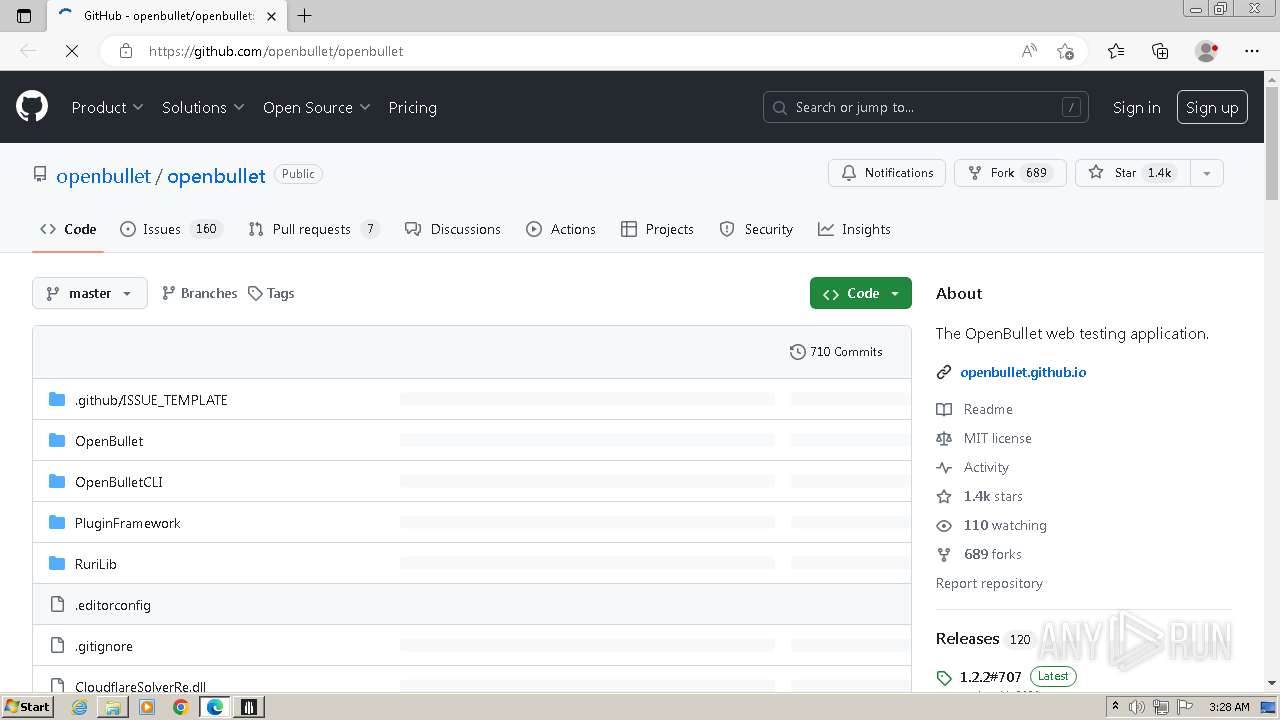This screenshot has width=1280, height=720.
Task: Launch Chrome from the taskbar
Action: click(181, 707)
